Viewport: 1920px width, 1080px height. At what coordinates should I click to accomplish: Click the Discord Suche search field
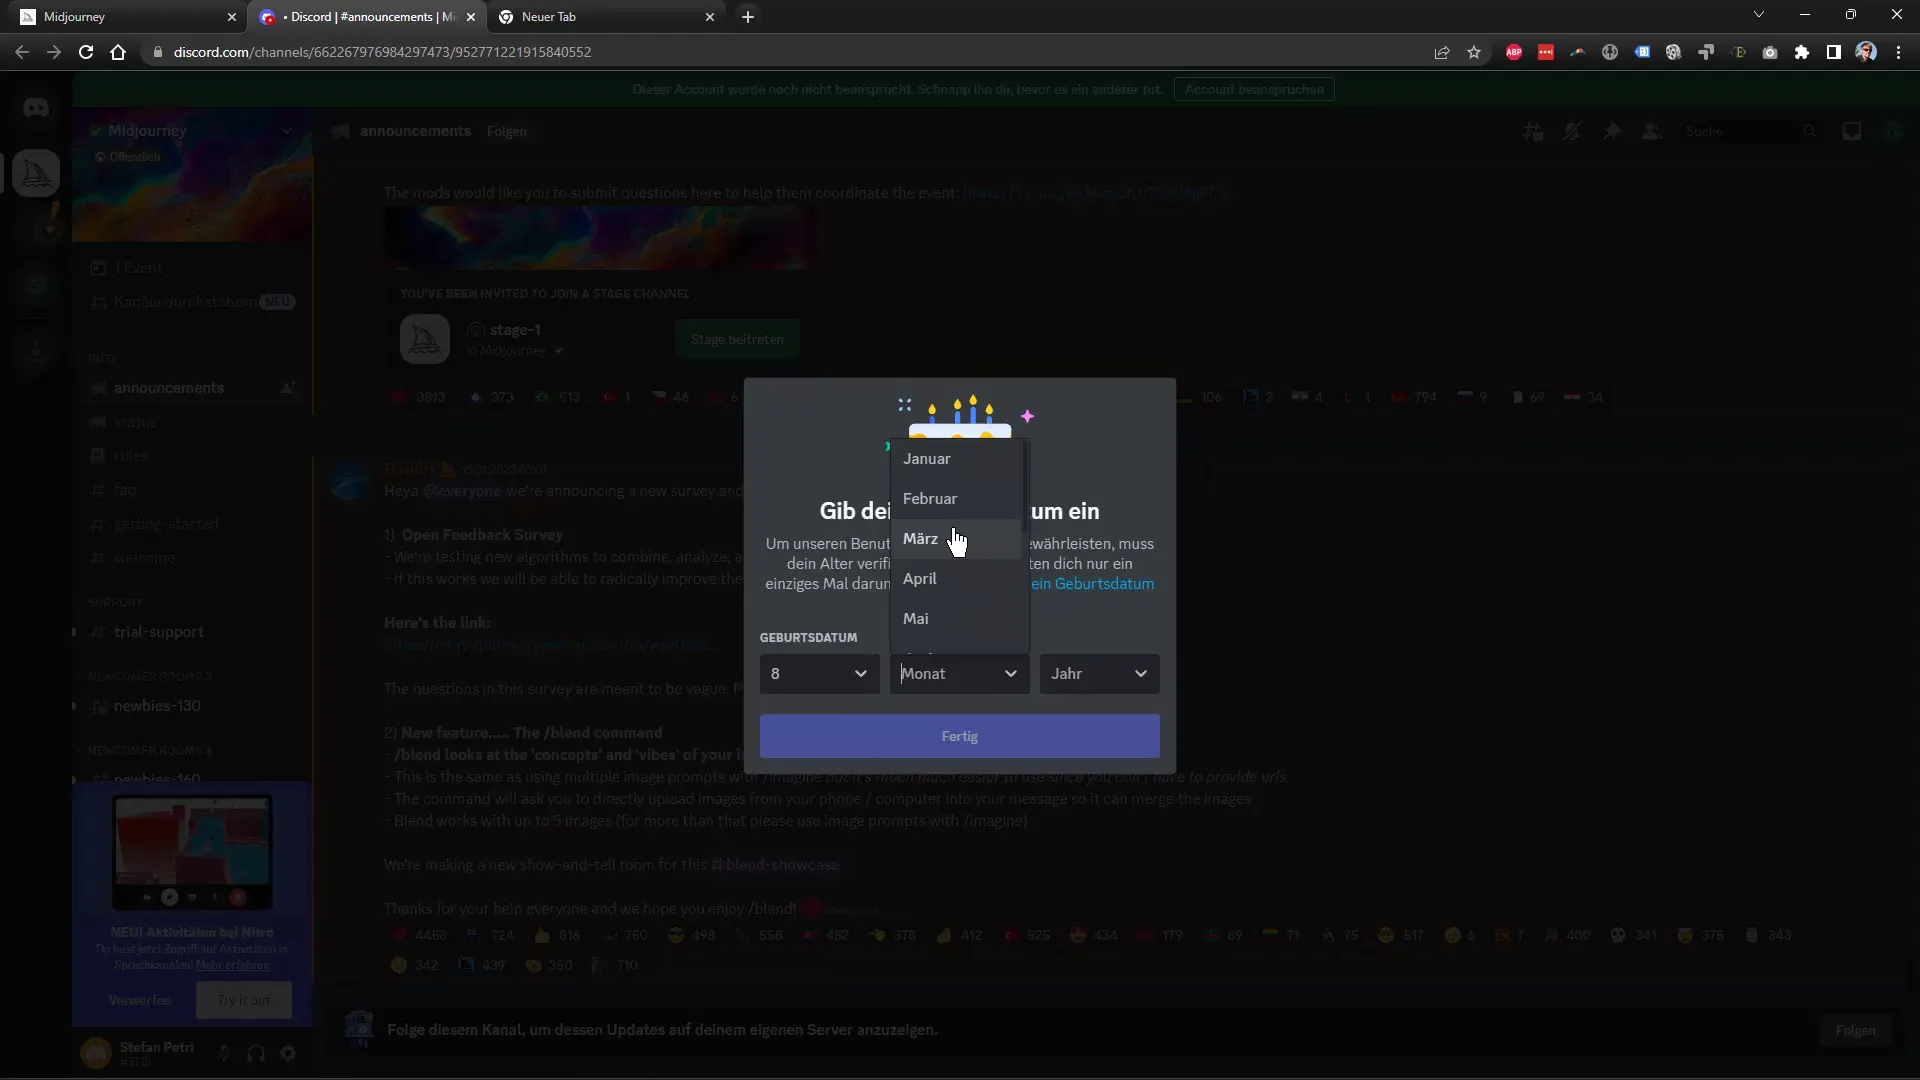(1750, 131)
